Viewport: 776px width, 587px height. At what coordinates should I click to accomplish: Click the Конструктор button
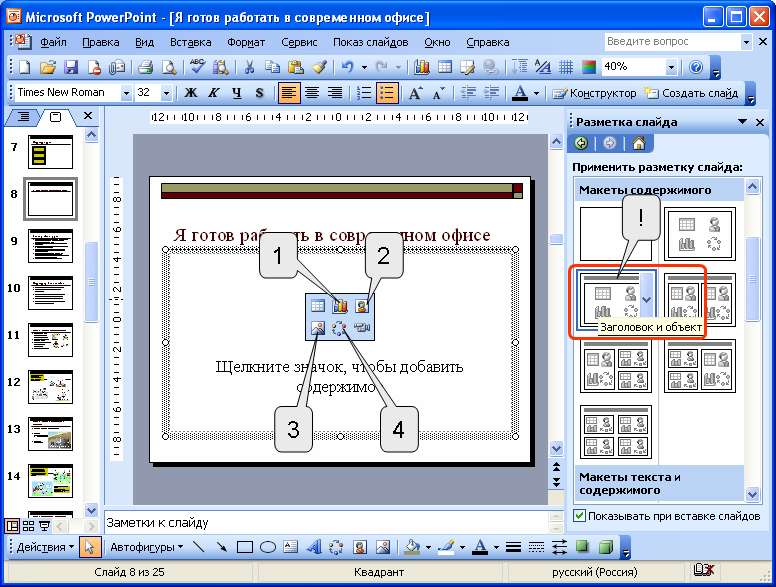[594, 93]
